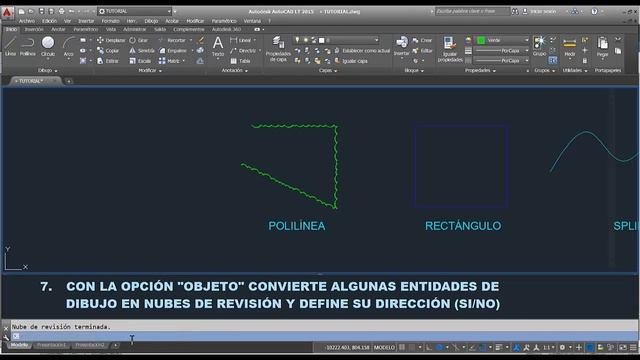This screenshot has height=360, width=640.
Task: Toggle the MODELO space status button
Action: pos(384,348)
